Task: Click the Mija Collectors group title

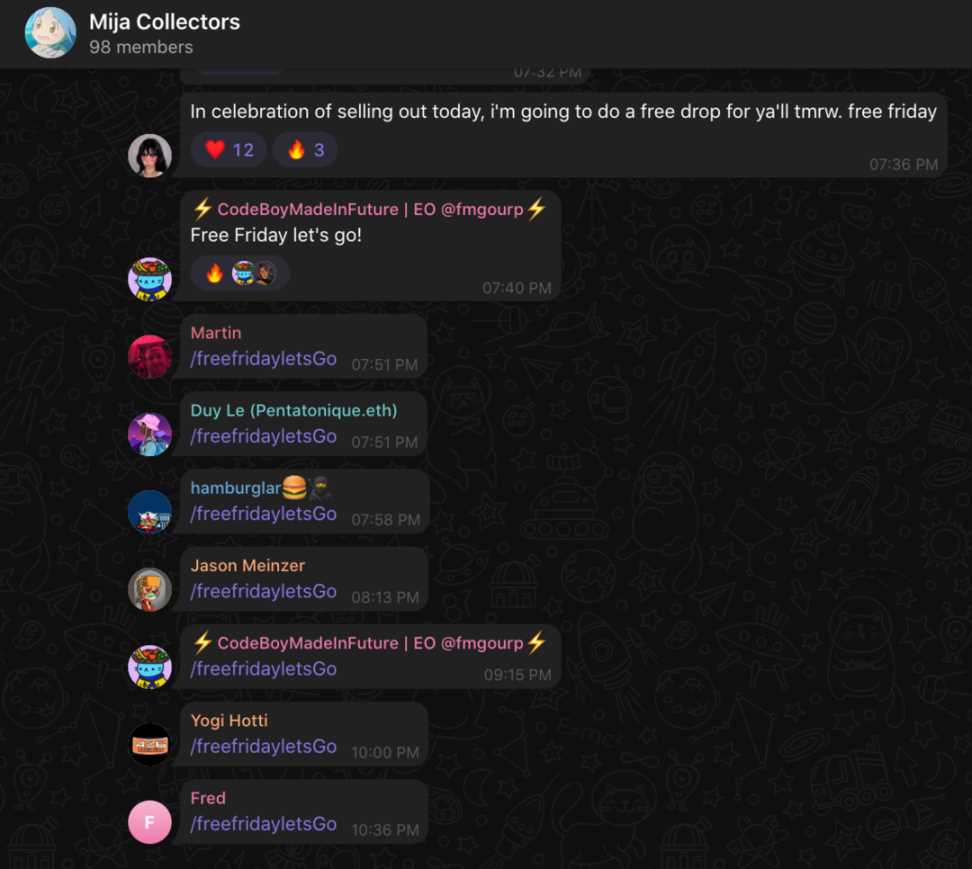Action: click(164, 22)
